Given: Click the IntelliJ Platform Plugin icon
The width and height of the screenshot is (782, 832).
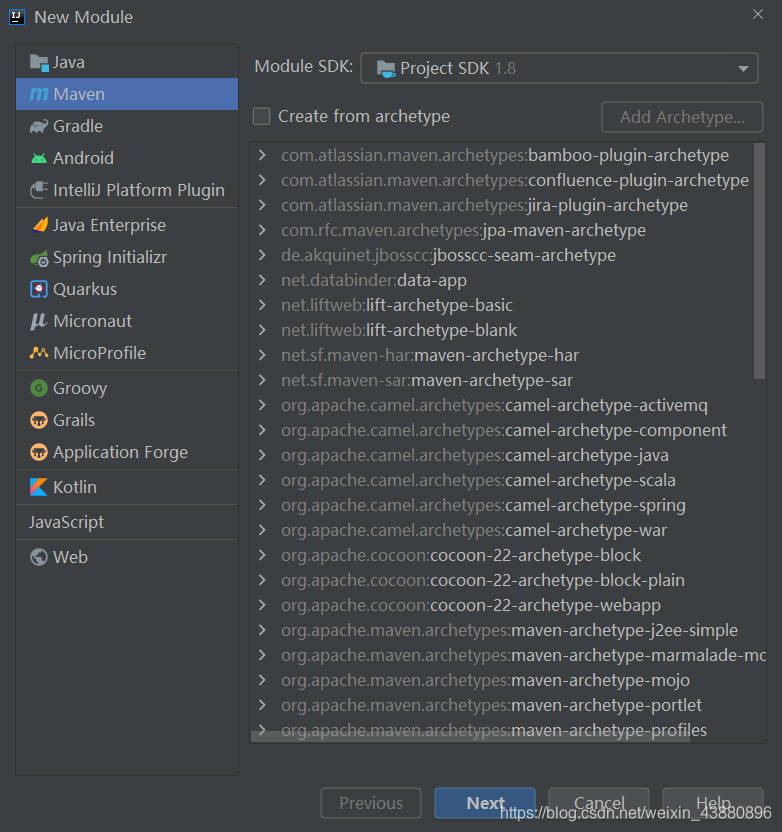Looking at the screenshot, I should point(39,190).
